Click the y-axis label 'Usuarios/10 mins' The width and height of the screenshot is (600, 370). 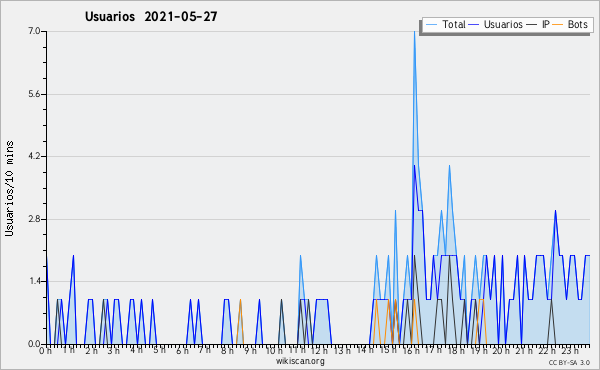tap(9, 188)
